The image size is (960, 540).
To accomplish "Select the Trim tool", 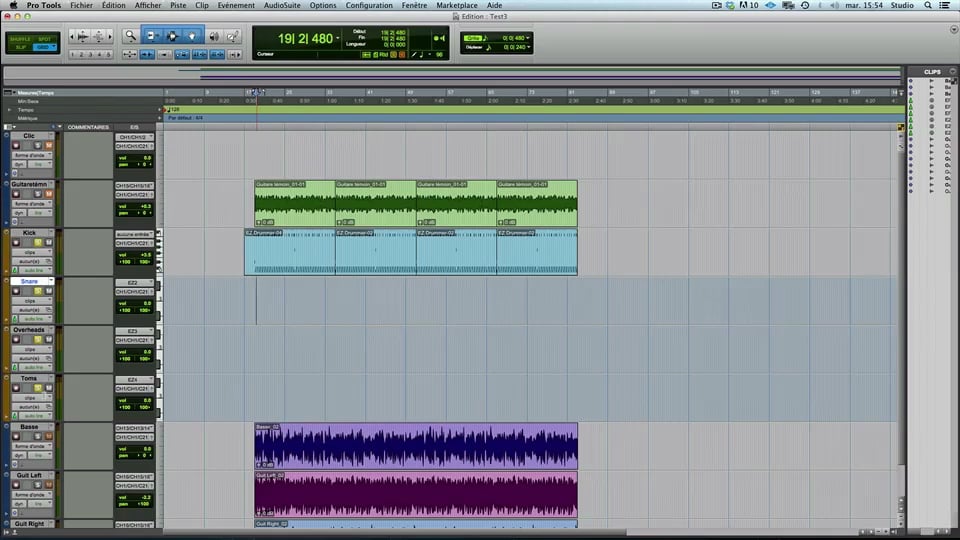I will 151,36.
